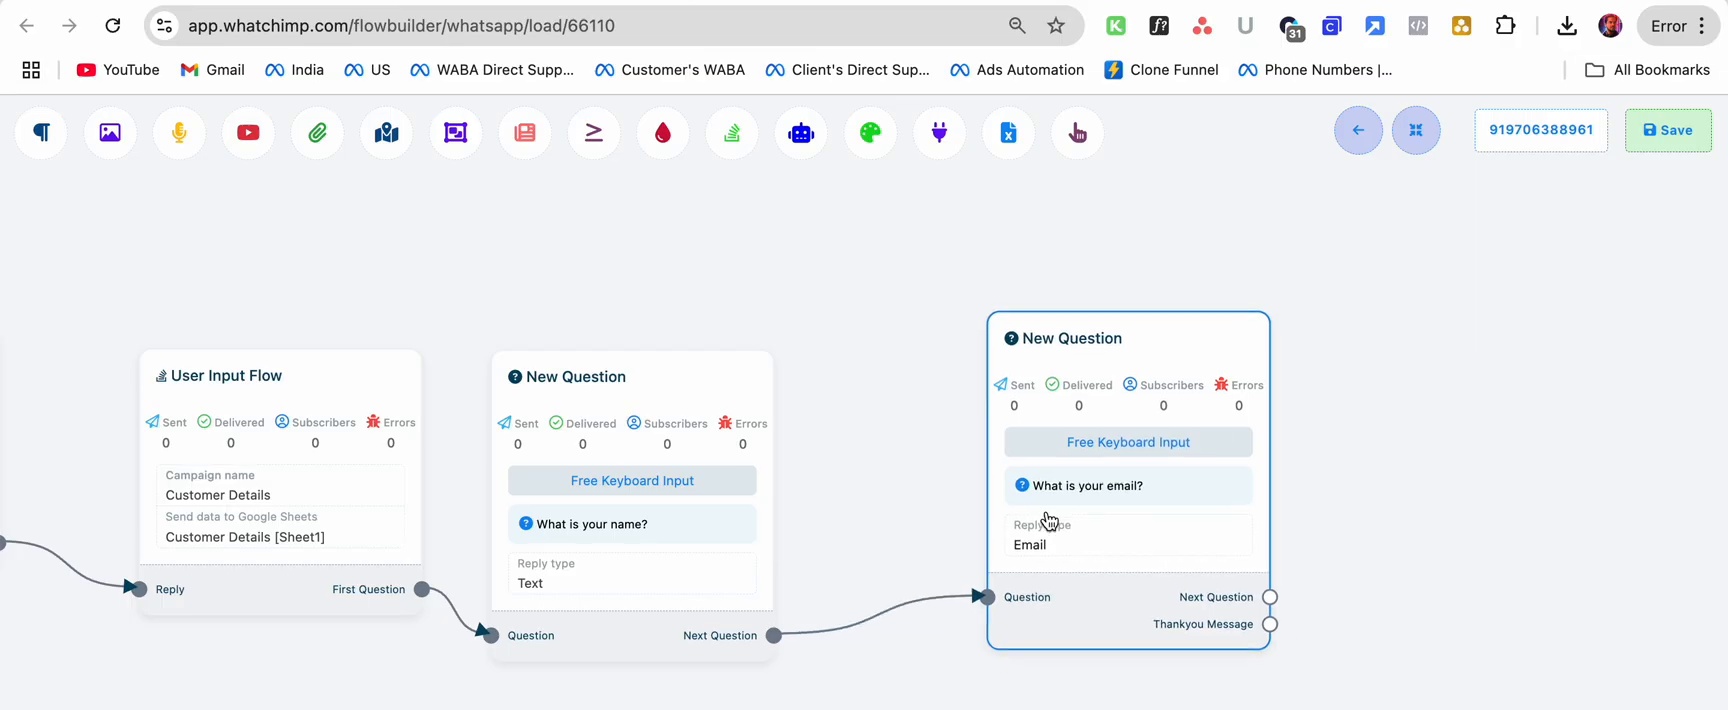Click the Reply input connector on User Input Flow
The image size is (1728, 710).
(x=139, y=589)
